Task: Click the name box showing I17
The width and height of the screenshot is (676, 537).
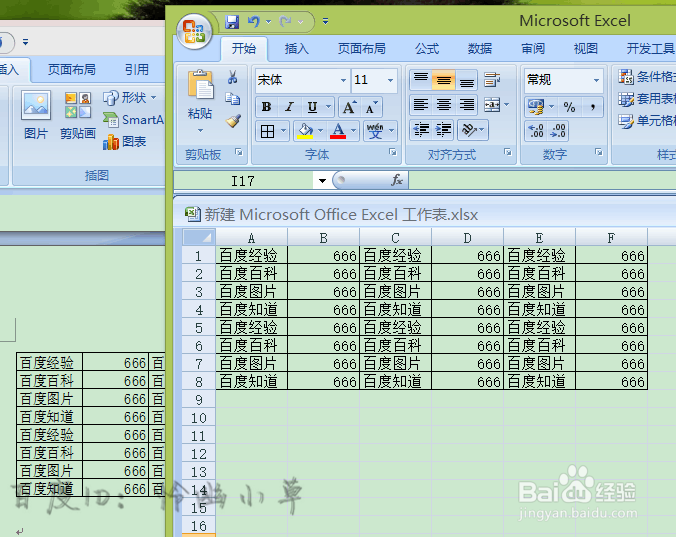Action: [x=244, y=181]
